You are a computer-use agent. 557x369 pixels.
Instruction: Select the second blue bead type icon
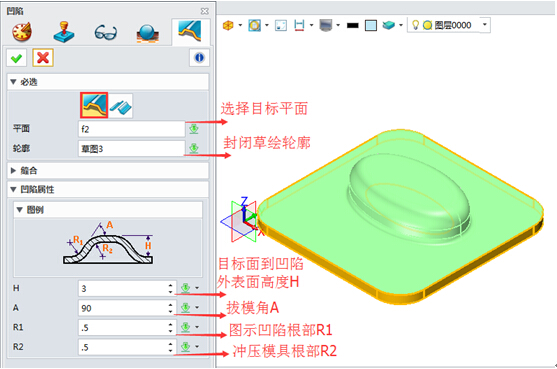121,106
